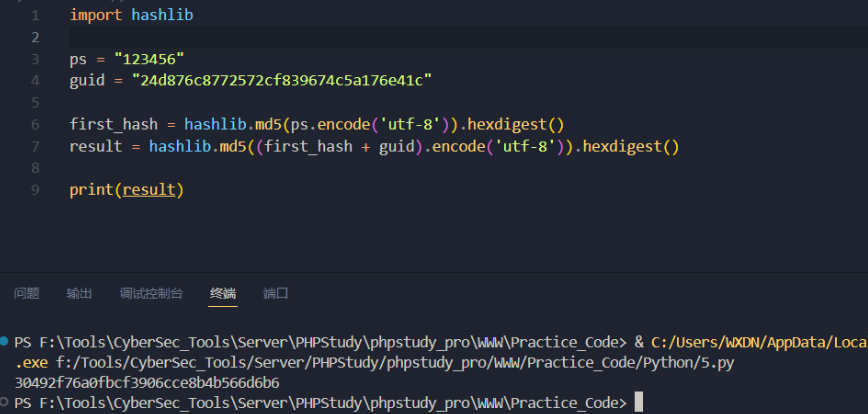This screenshot has height=414, width=868.
Task: Open the 调试控制台 debug console tab
Action: click(x=151, y=293)
